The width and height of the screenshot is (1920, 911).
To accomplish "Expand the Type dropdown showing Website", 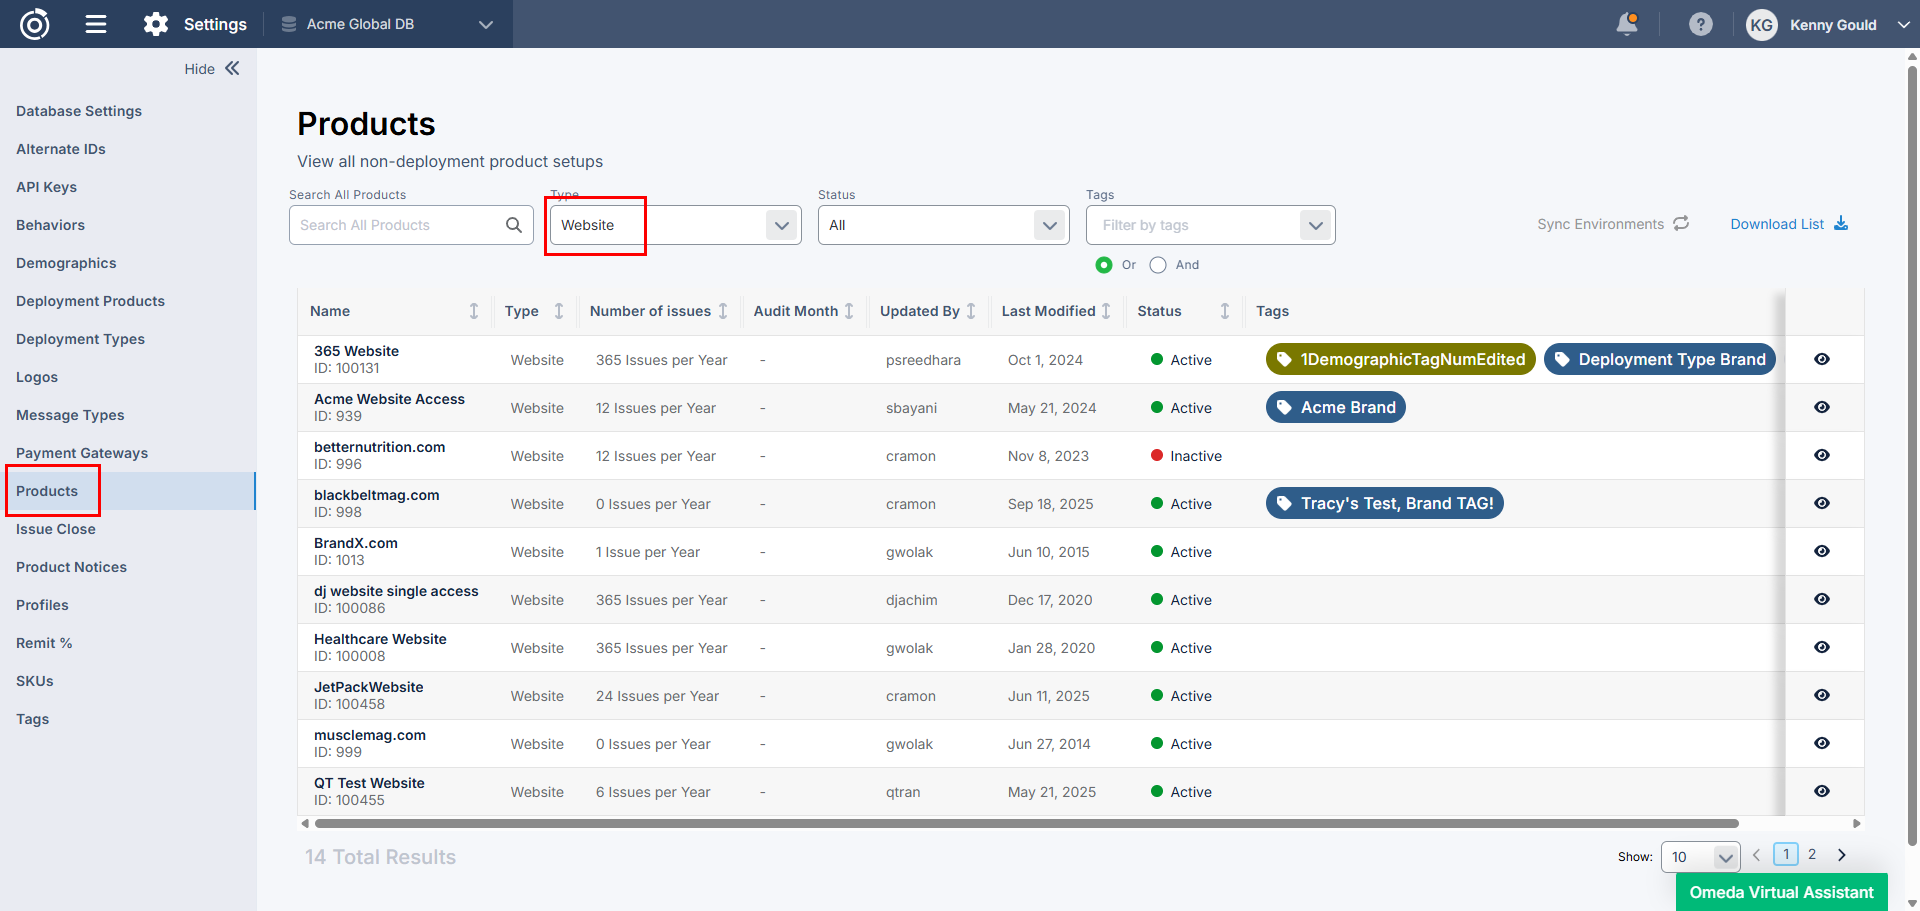I will (x=781, y=225).
